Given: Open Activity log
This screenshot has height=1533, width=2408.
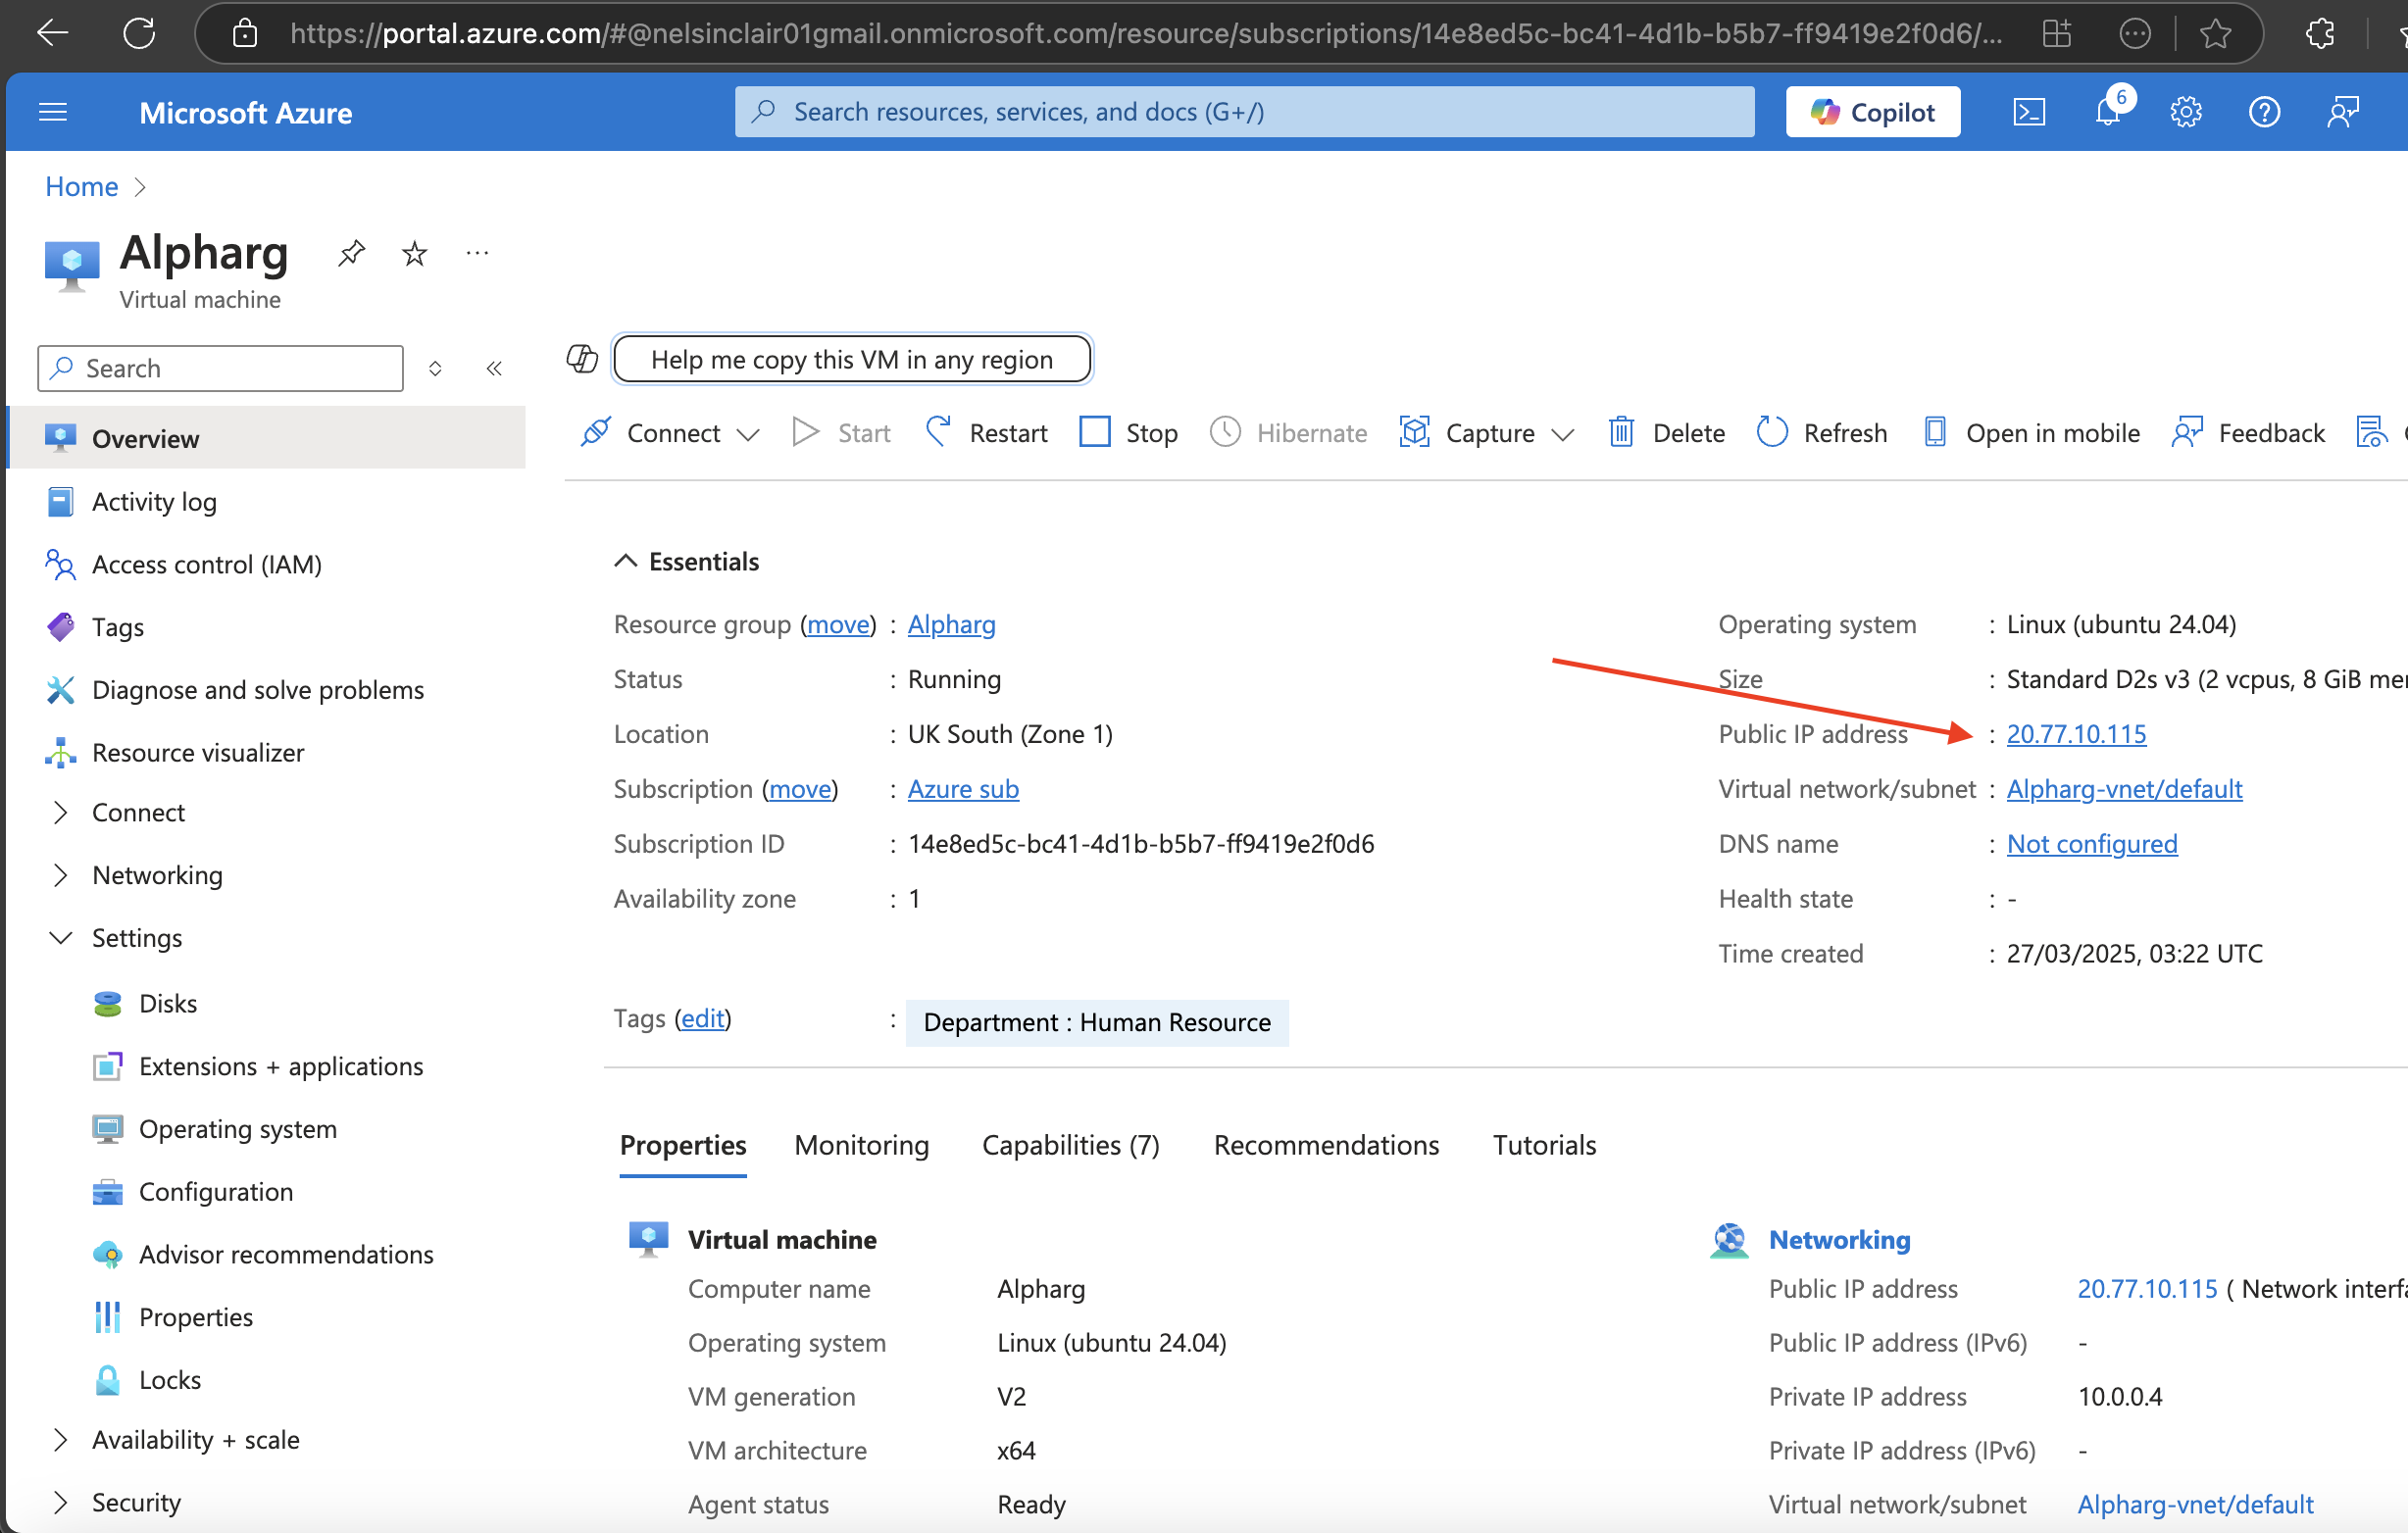Looking at the screenshot, I should tap(154, 502).
